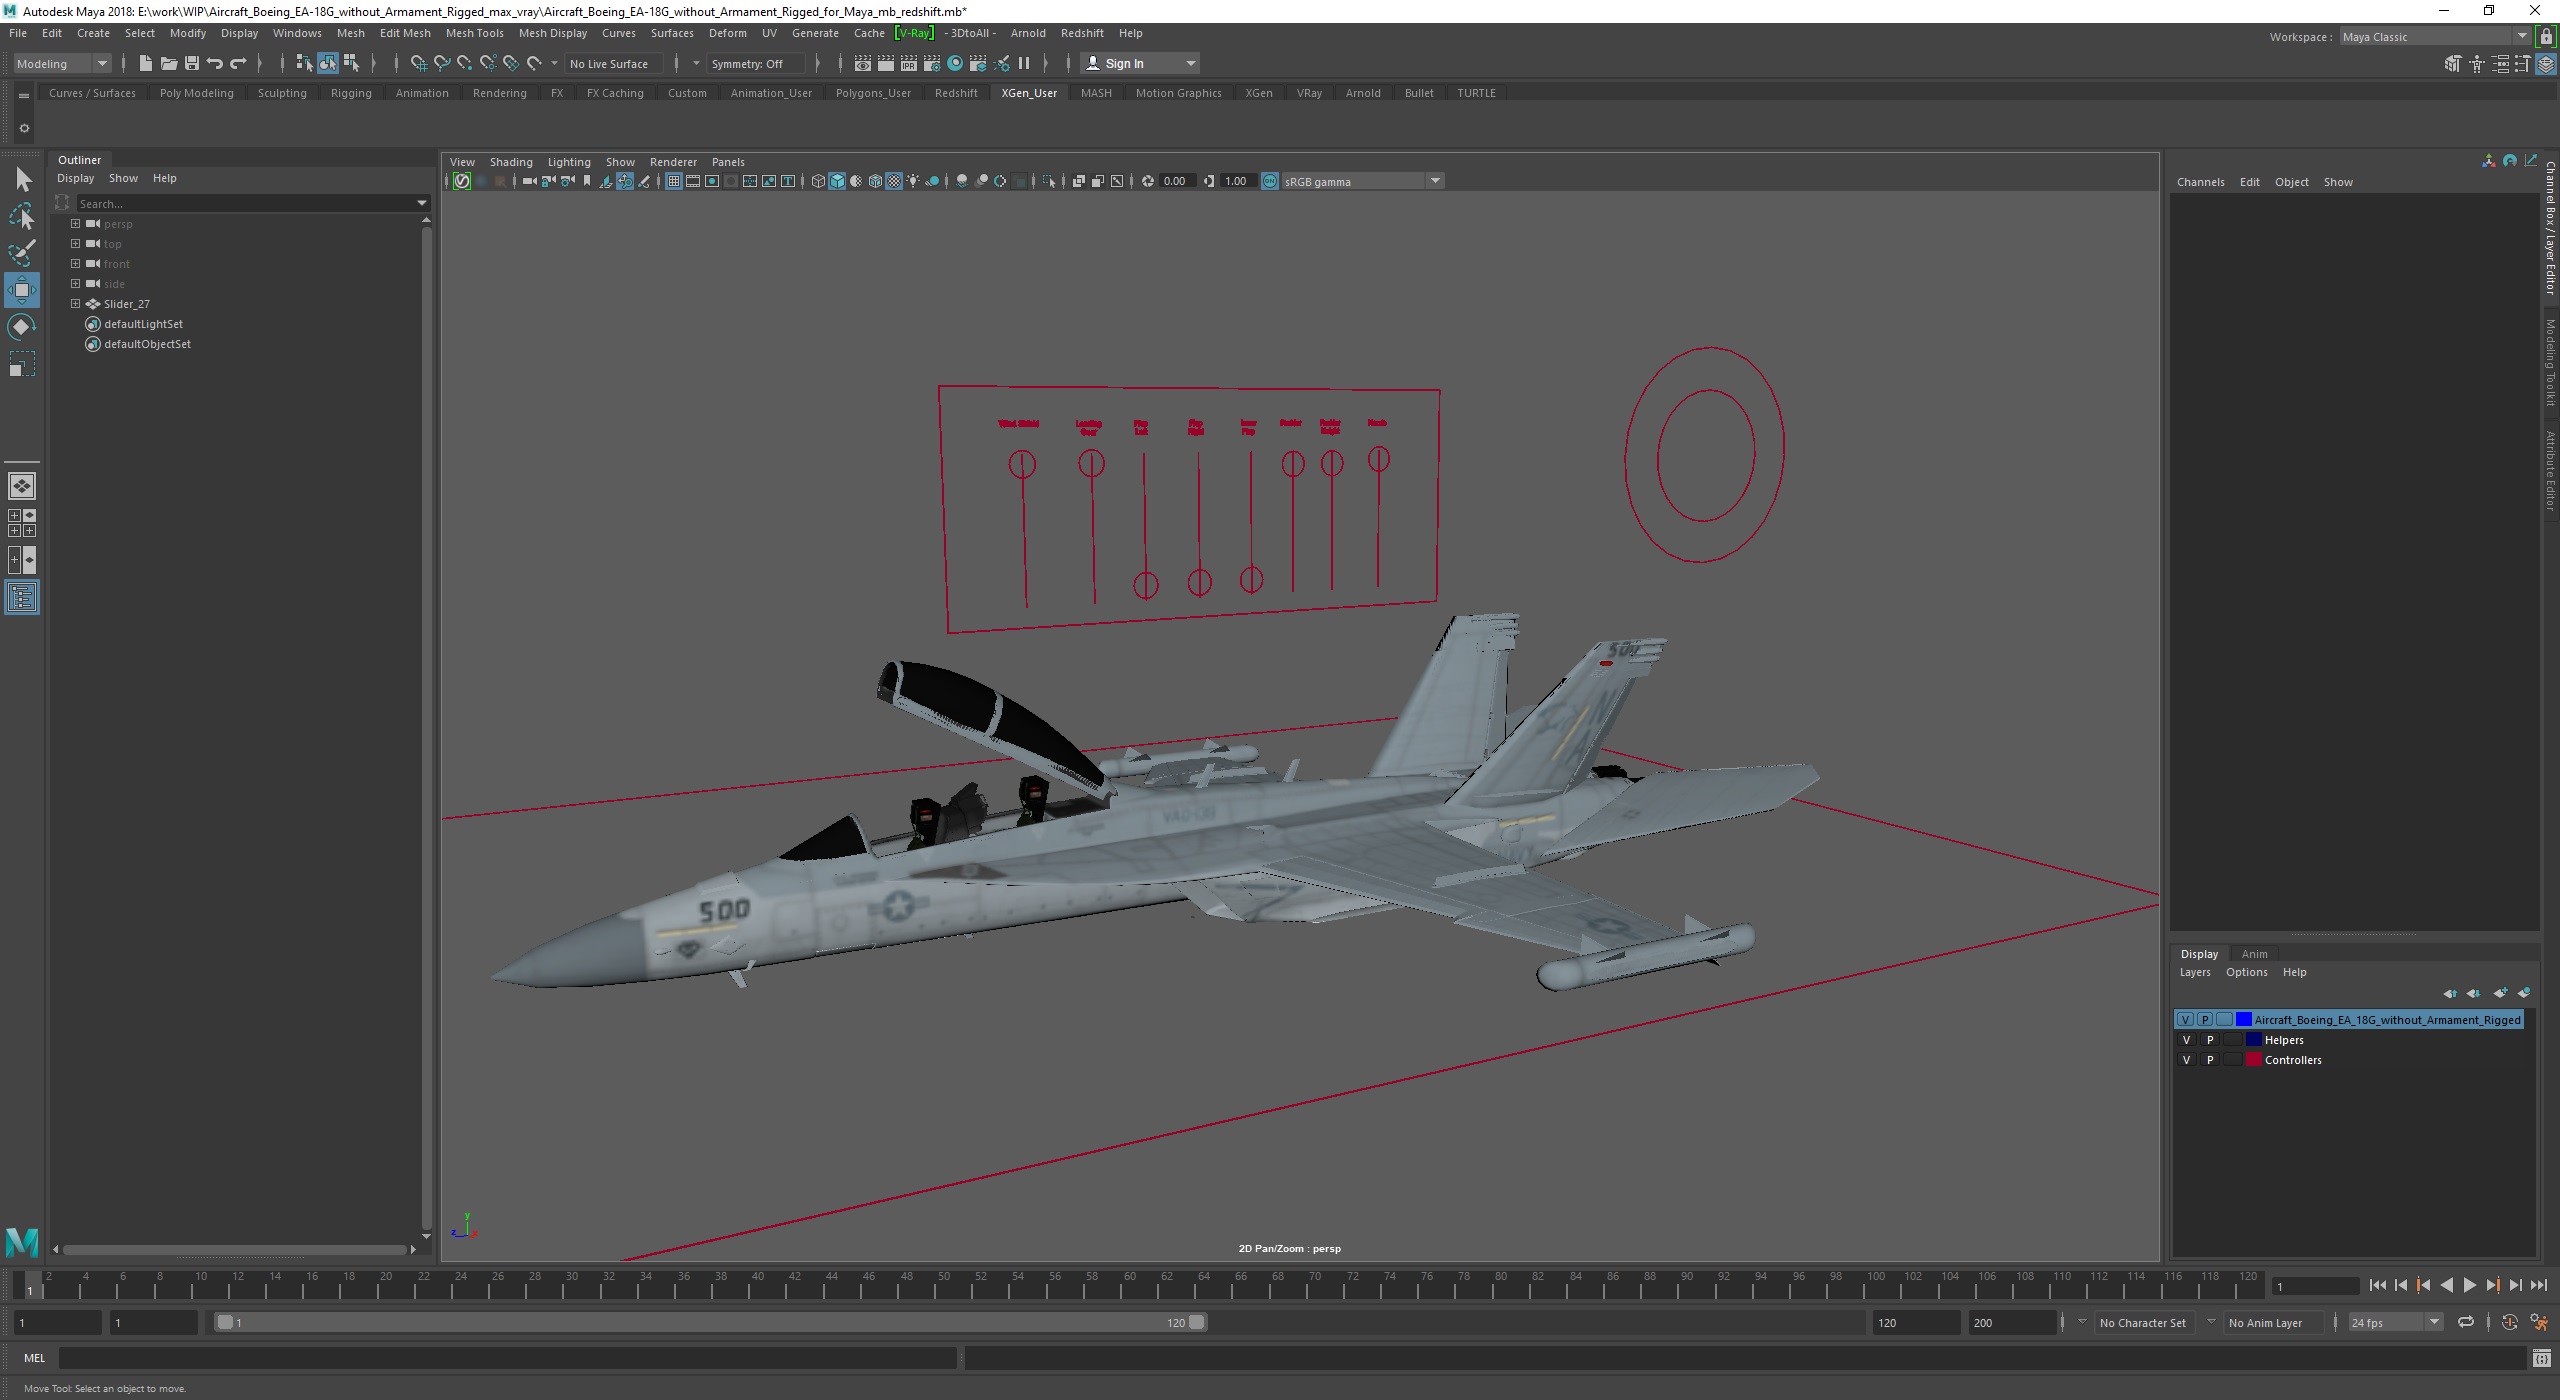Click the pause Viewport 2.0 icon
Viewport: 2560px width, 1400px height.
[x=1024, y=63]
